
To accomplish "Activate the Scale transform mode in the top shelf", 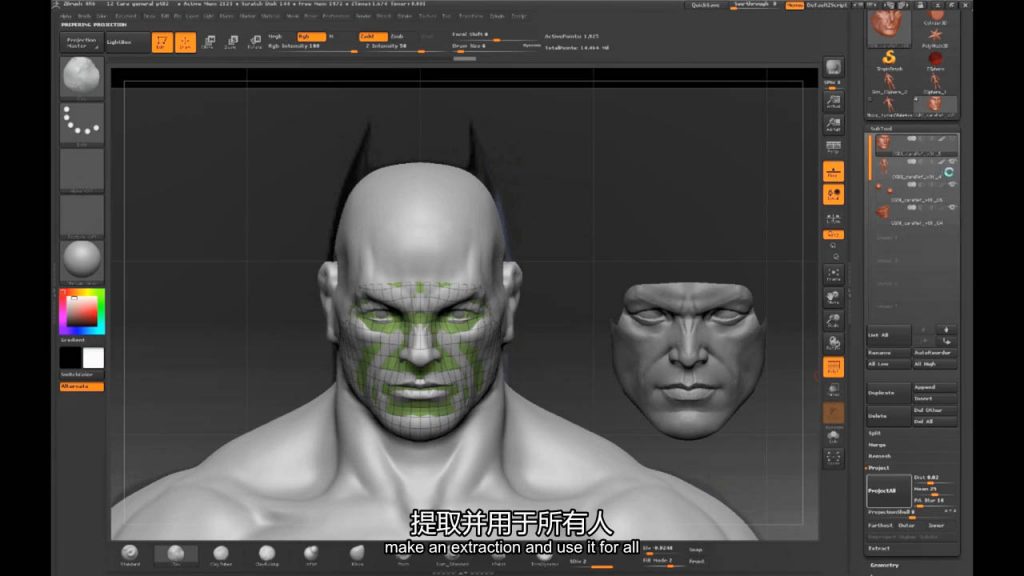I will [231, 42].
